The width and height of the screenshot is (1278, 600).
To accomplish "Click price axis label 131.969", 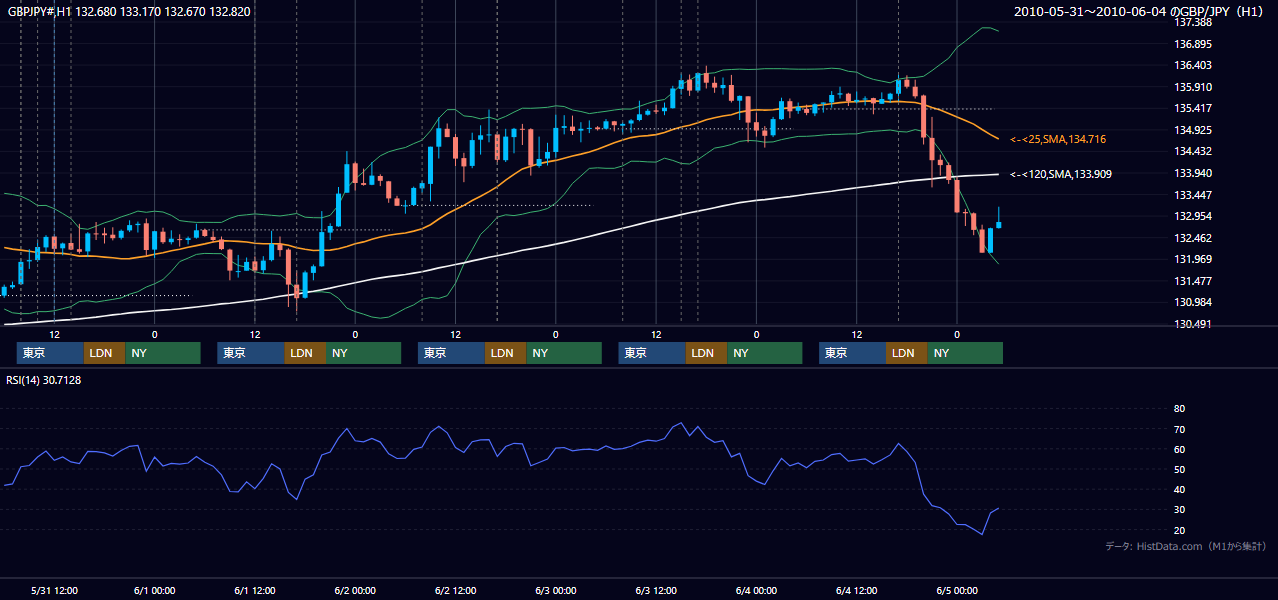I will (x=1193, y=260).
